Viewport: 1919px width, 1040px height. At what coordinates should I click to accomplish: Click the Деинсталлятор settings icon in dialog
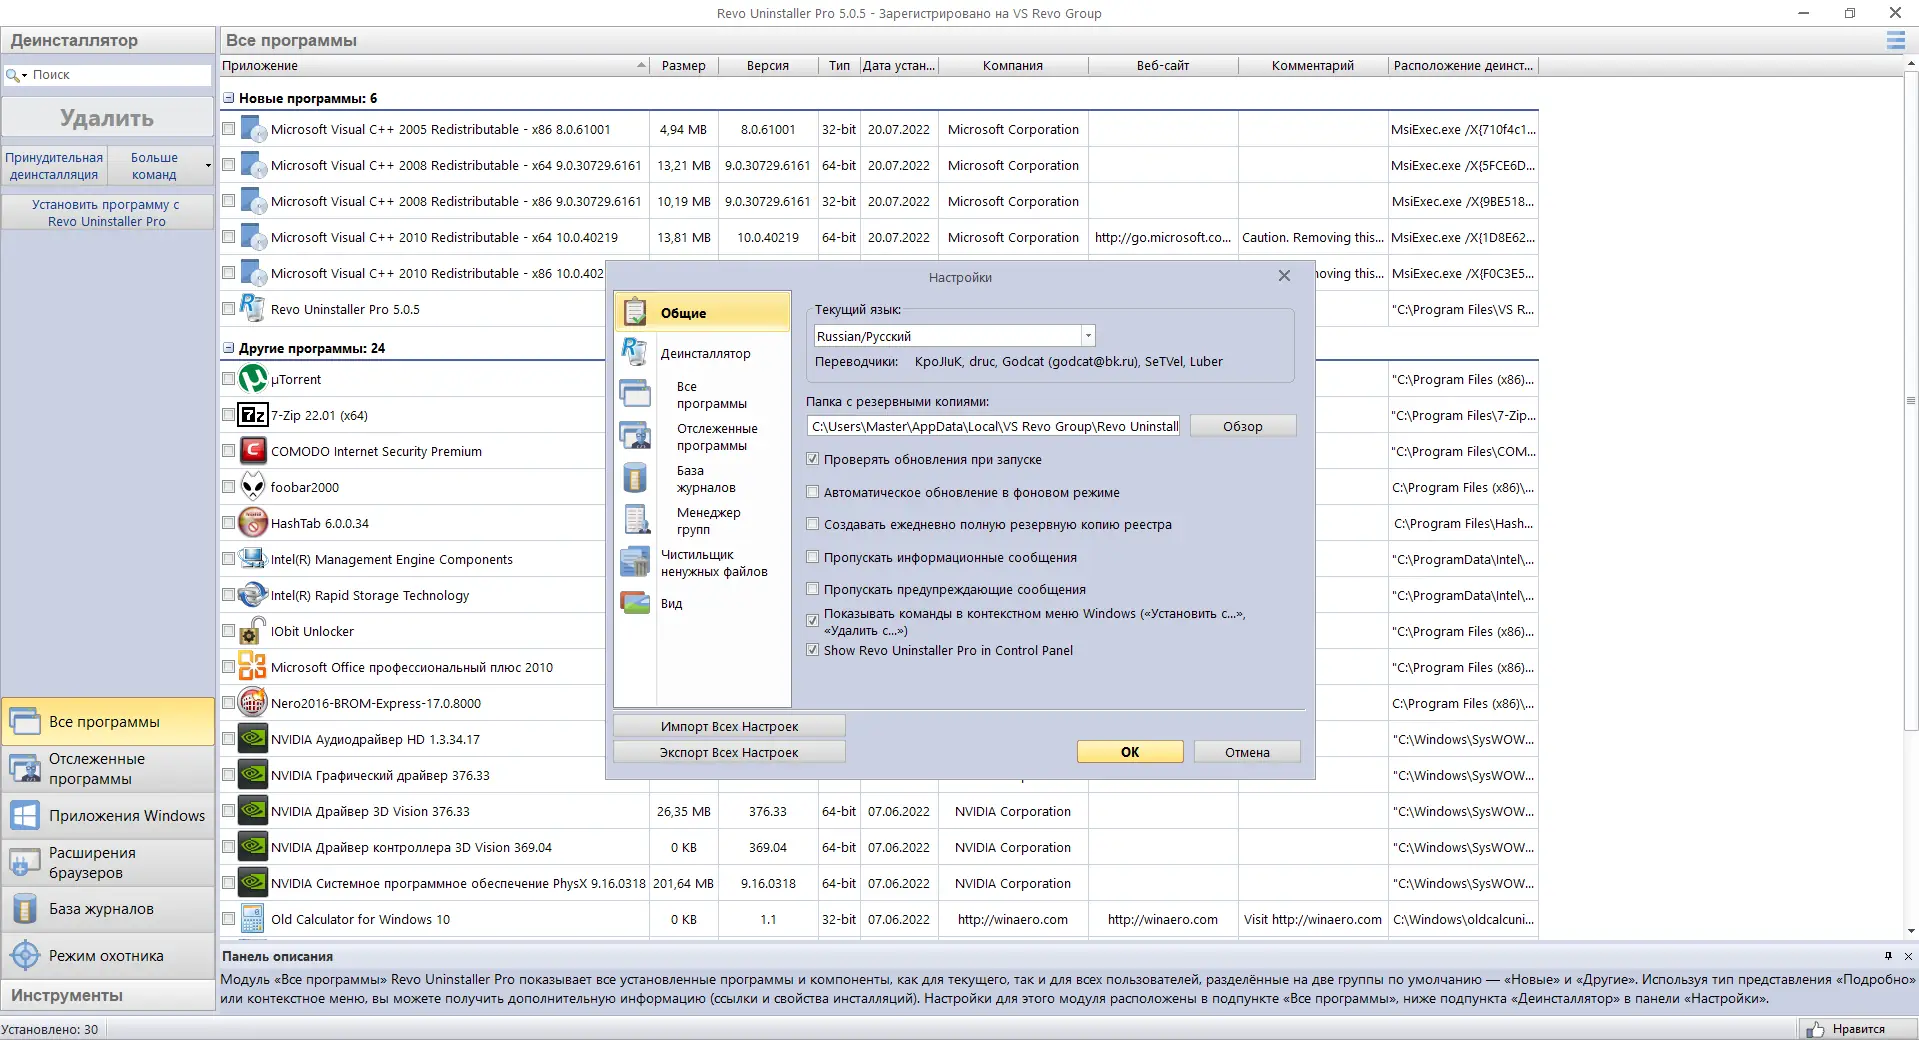(635, 352)
